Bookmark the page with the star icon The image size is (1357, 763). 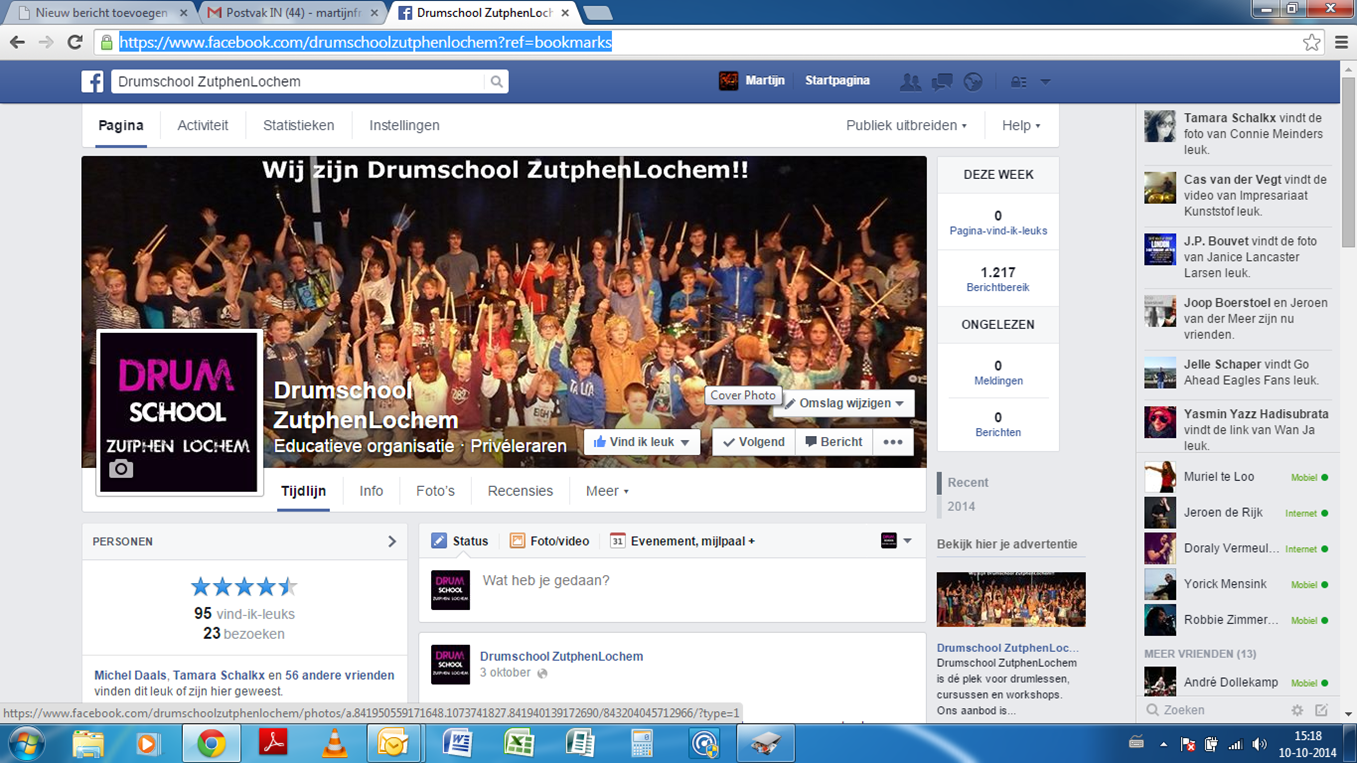(x=1311, y=42)
